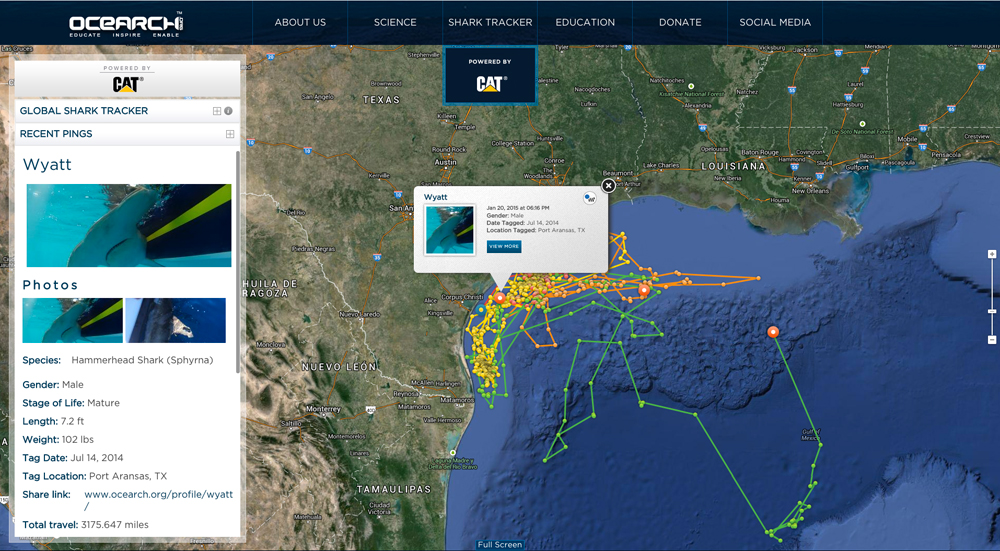Click the Tag Location Port Aransas text
The width and height of the screenshot is (1000, 551).
(x=94, y=476)
